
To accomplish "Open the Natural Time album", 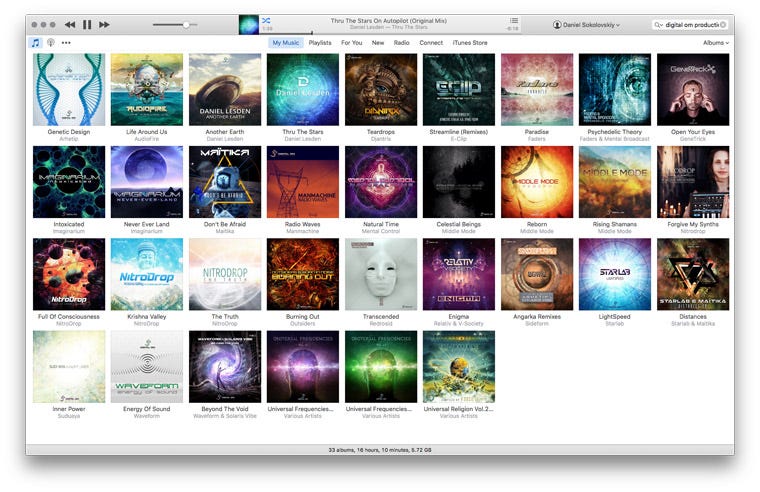I will [x=381, y=182].
